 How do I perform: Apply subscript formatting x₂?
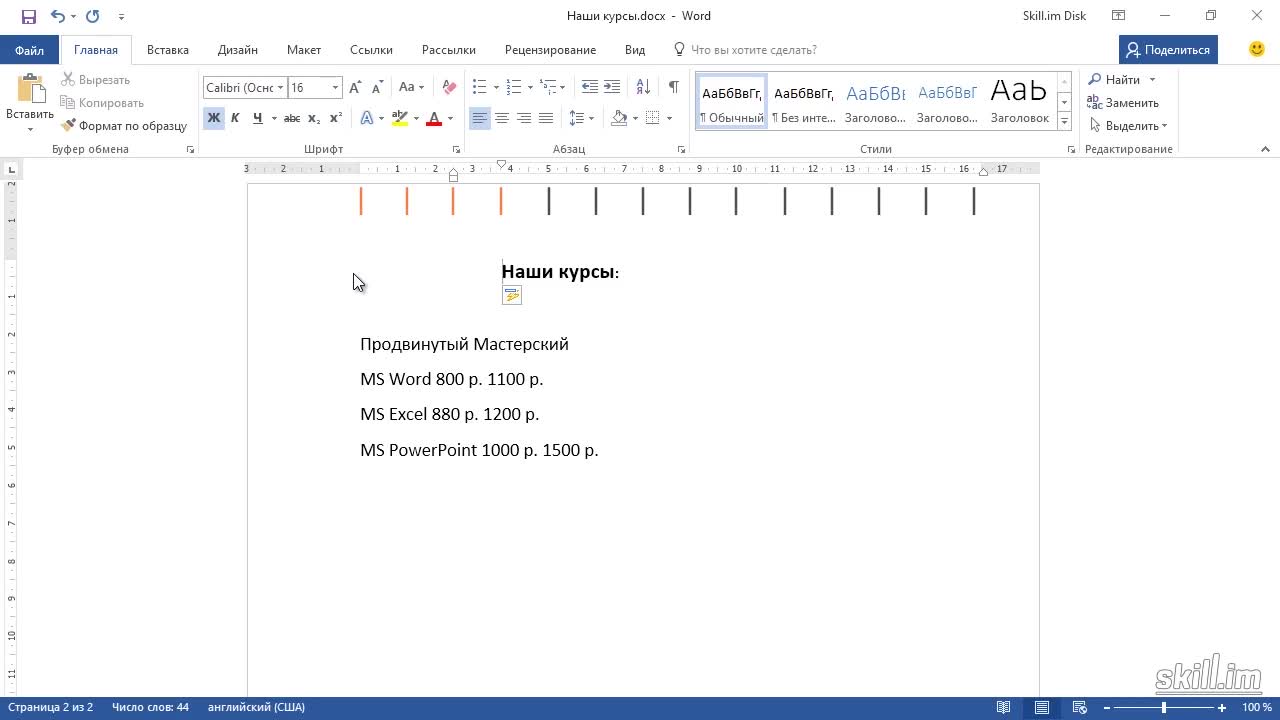click(314, 118)
